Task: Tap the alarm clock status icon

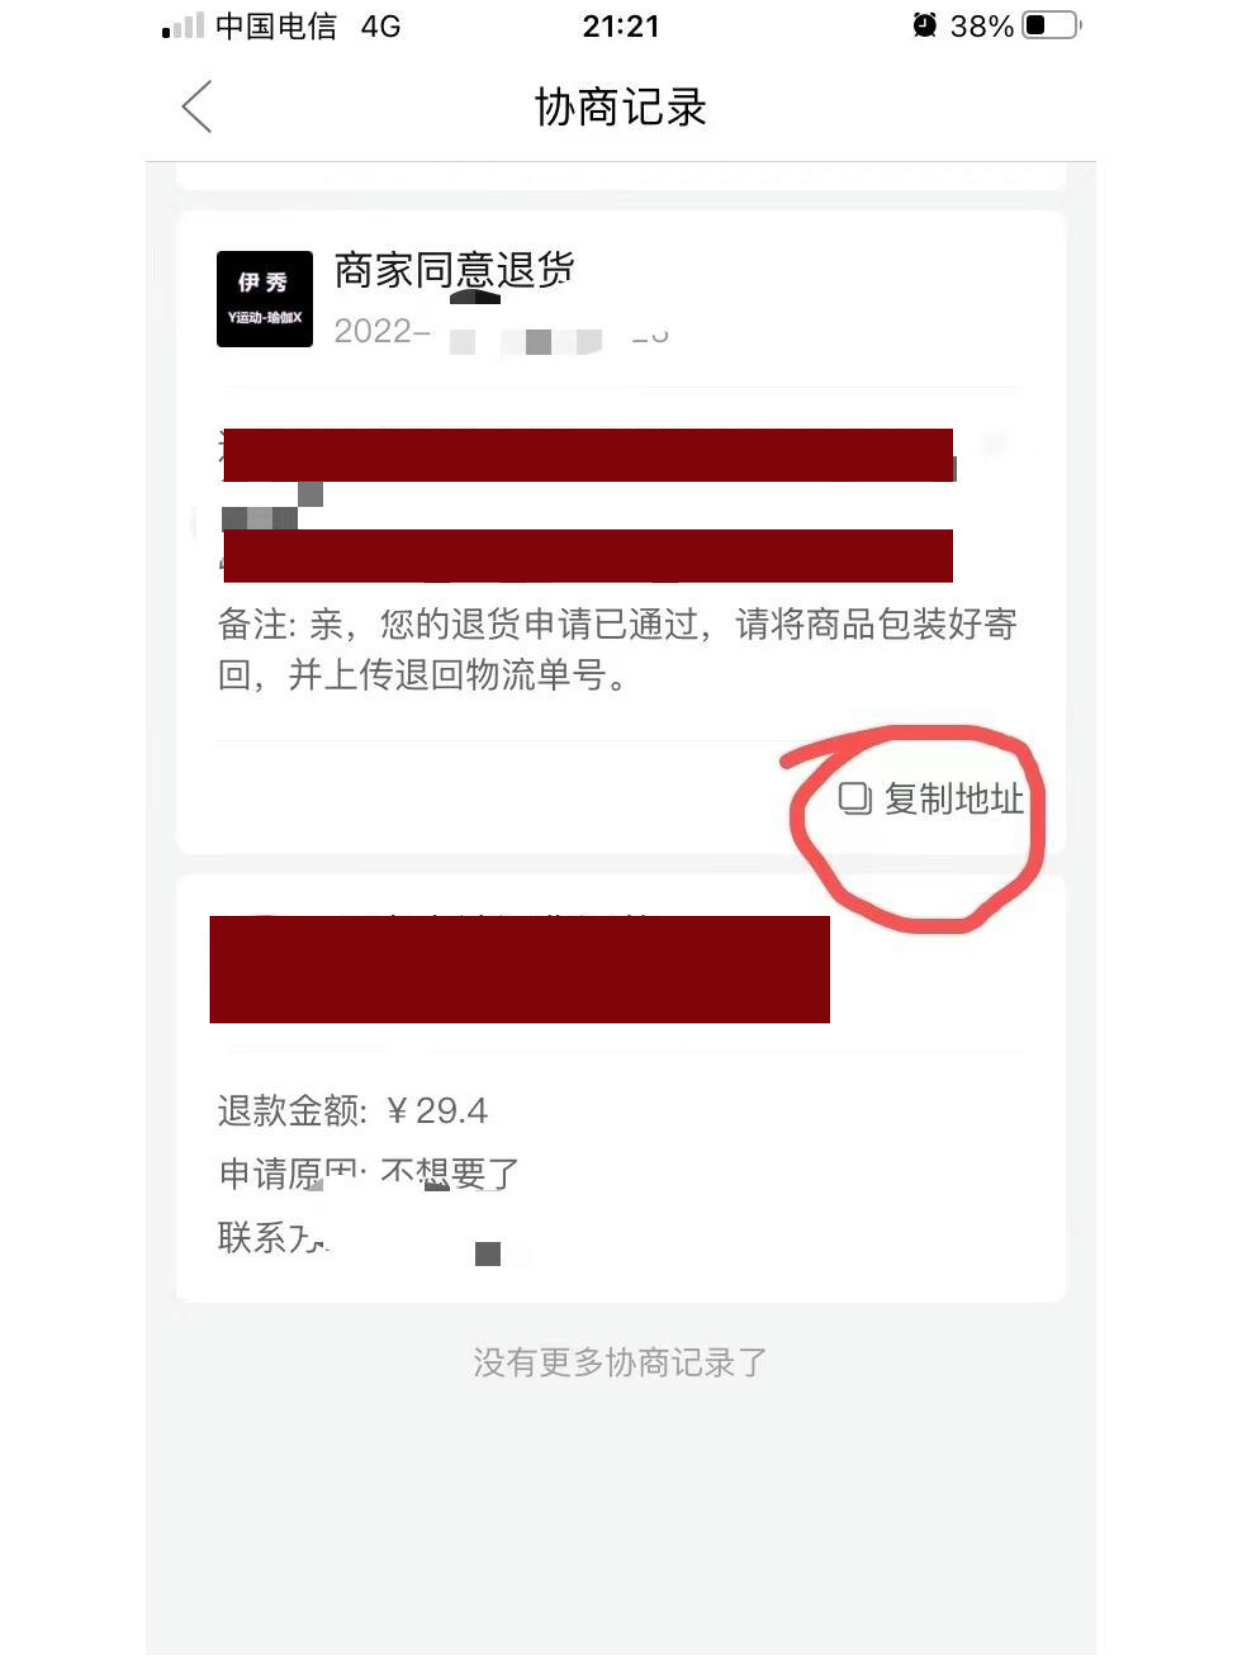Action: [925, 25]
